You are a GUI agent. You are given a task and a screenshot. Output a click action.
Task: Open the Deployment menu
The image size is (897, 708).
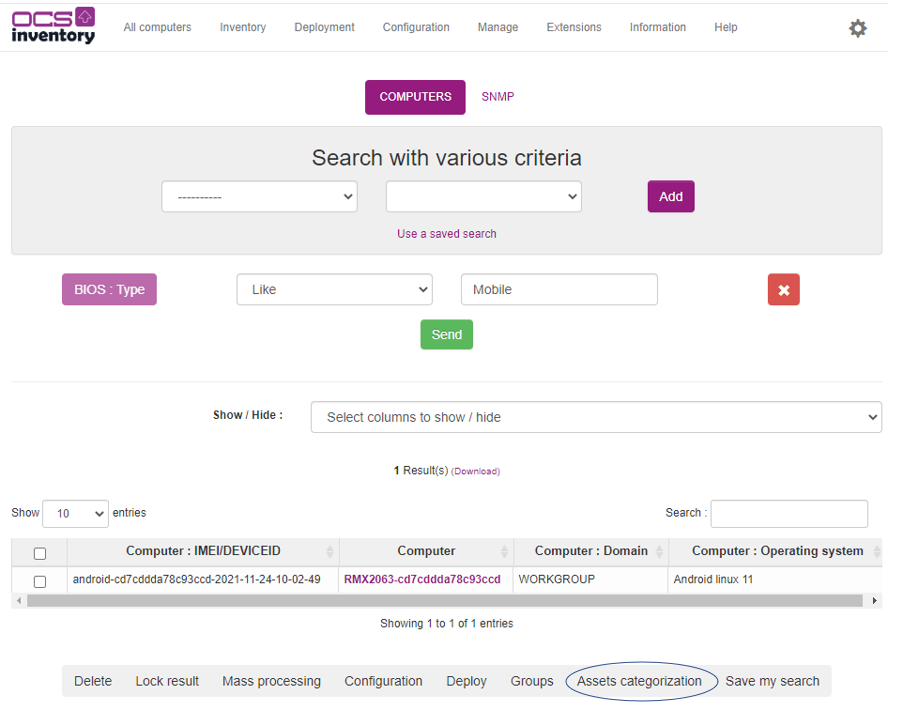pos(324,28)
